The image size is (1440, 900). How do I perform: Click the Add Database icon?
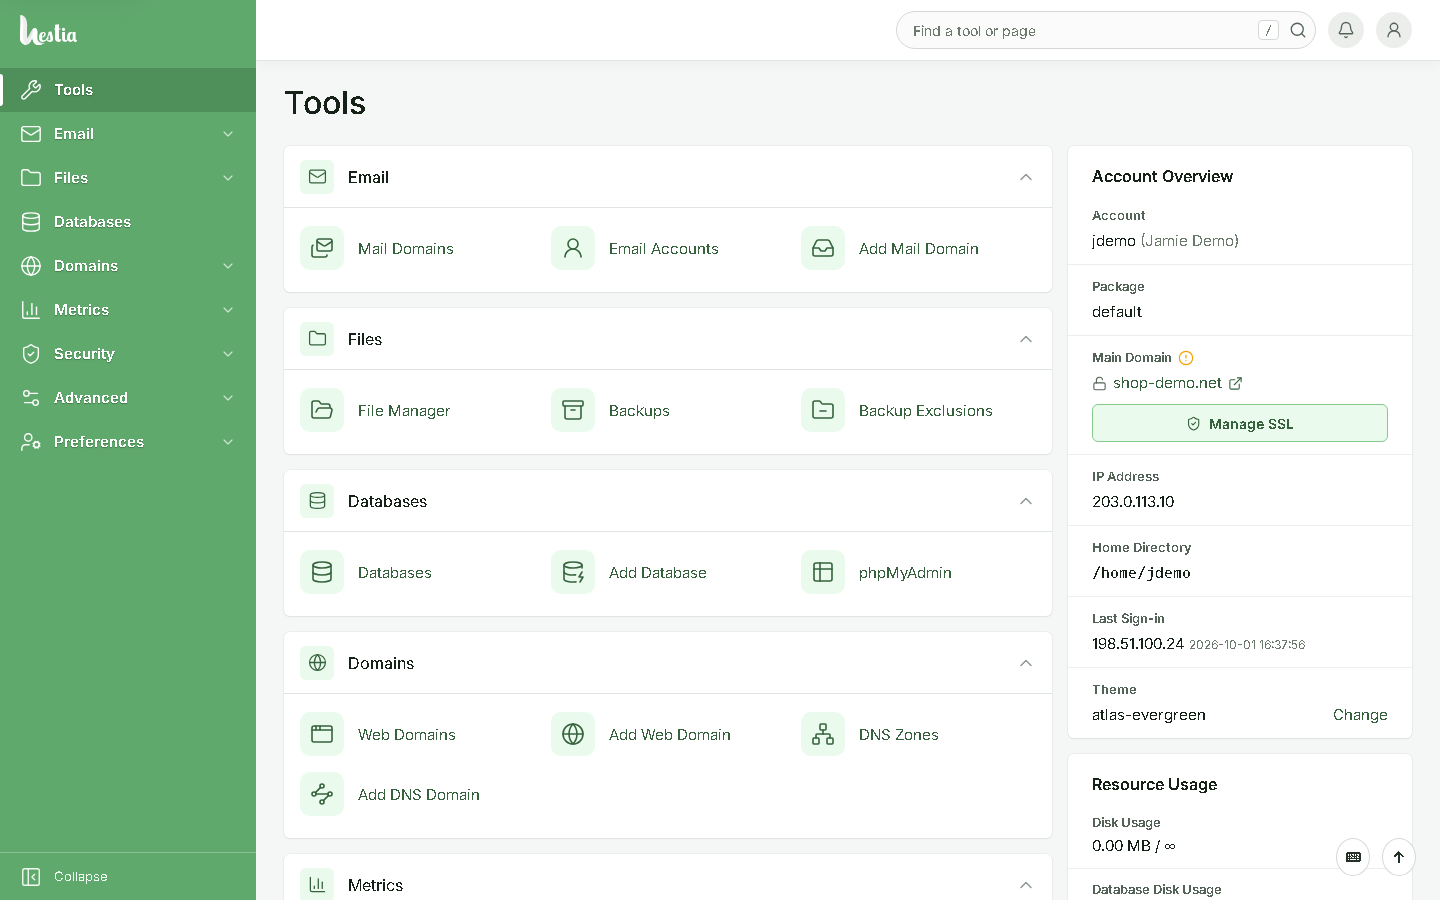point(573,572)
